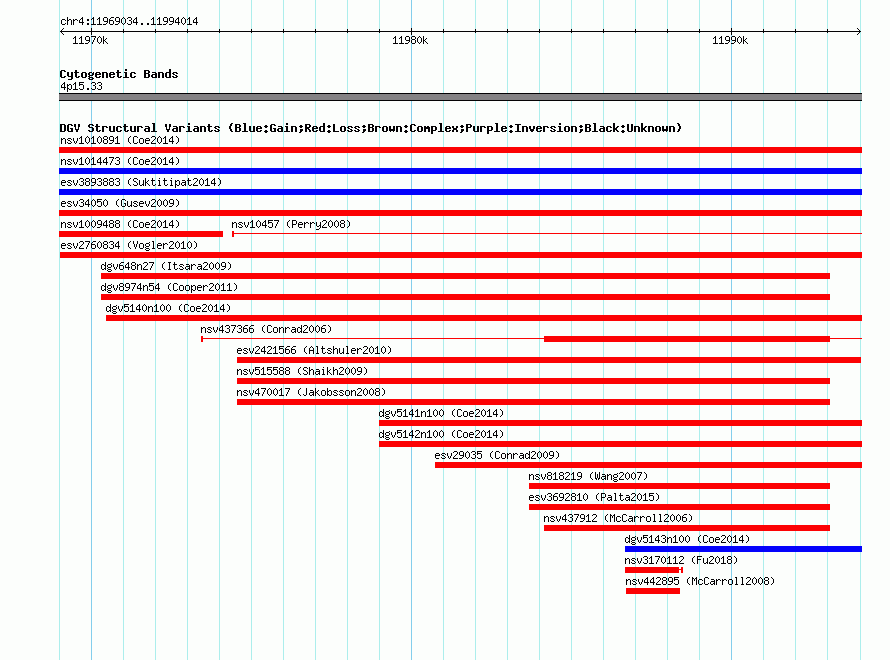Open nsv442895 (McCarroll2008) label
The height and width of the screenshot is (660, 890).
tap(700, 581)
